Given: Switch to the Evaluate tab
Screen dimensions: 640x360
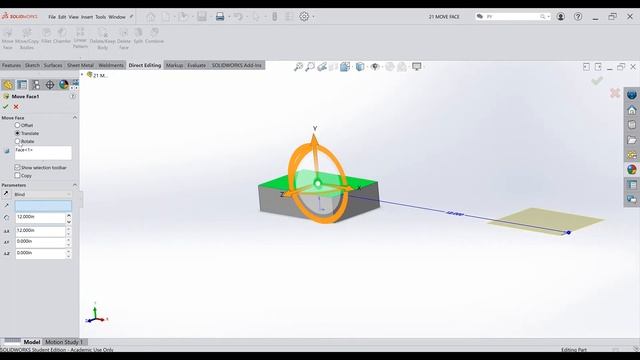Looking at the screenshot, I should pos(197,65).
